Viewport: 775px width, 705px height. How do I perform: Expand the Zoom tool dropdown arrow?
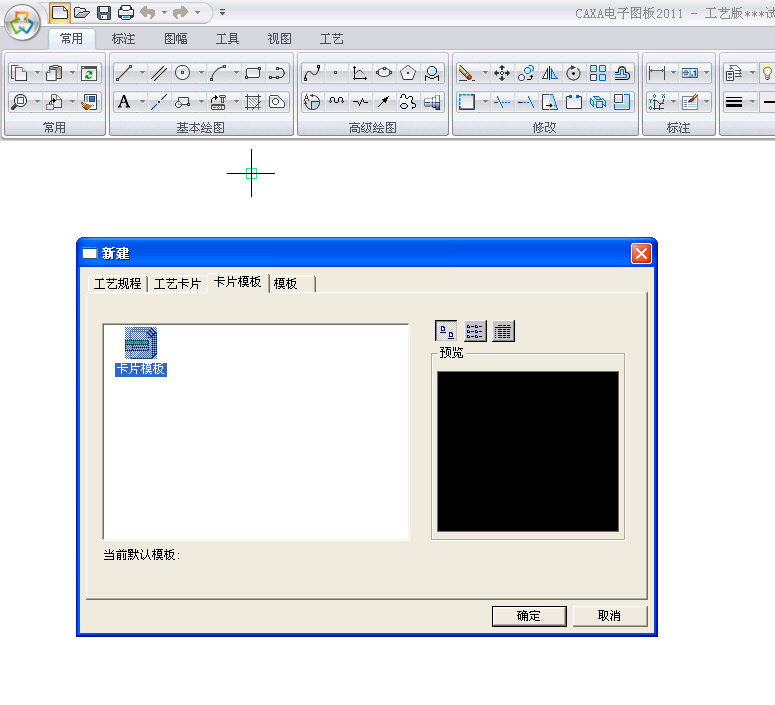[37, 102]
